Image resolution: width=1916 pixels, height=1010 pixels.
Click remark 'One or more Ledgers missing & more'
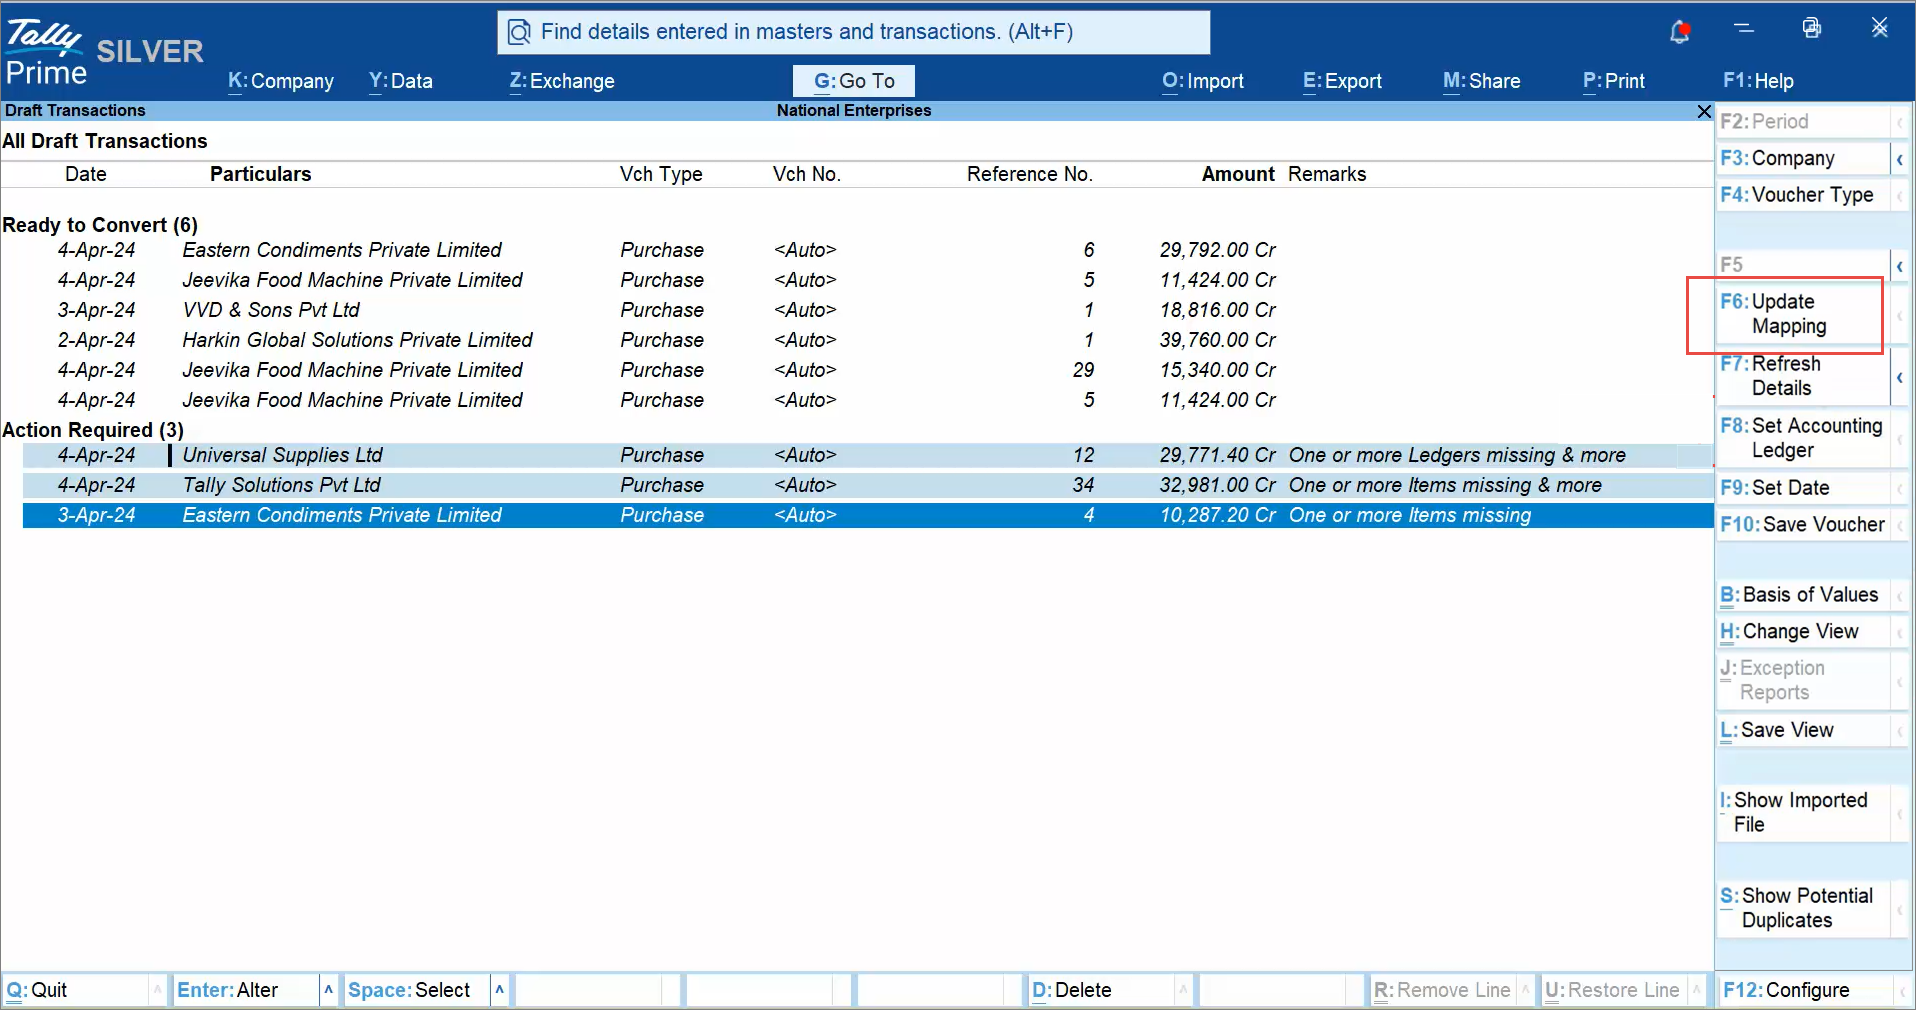point(1457,455)
